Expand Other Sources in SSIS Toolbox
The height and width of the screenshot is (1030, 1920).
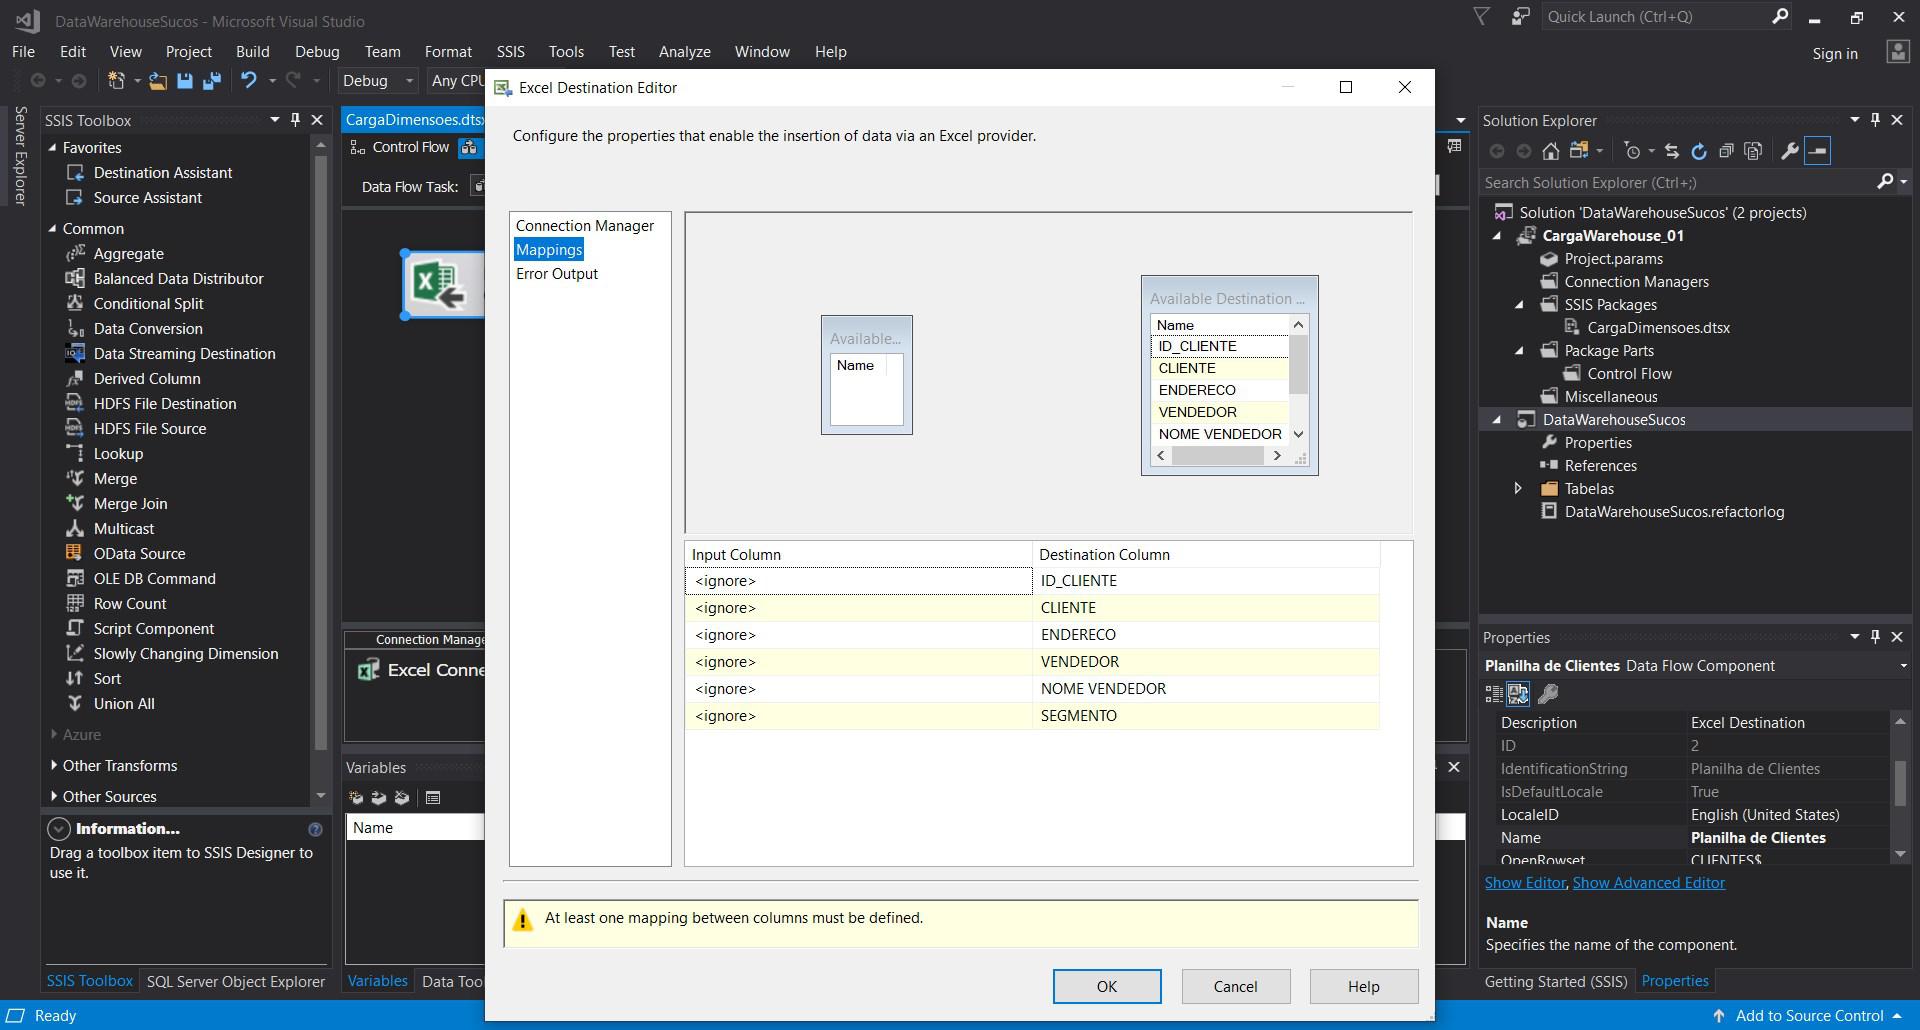coord(53,797)
